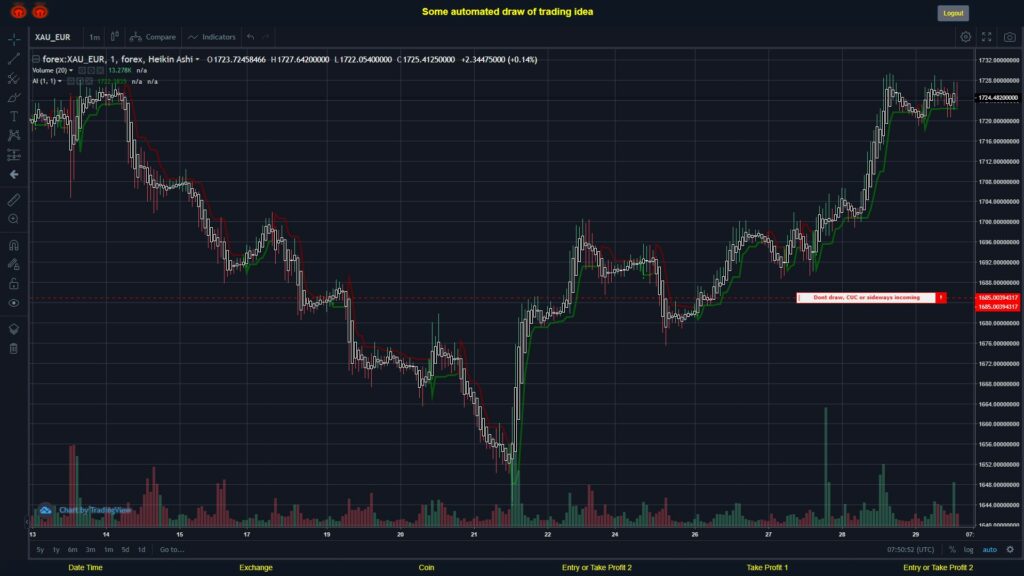Click the redo arrow in top toolbar
Viewport: 1024px width, 576px height.
[x=266, y=37]
